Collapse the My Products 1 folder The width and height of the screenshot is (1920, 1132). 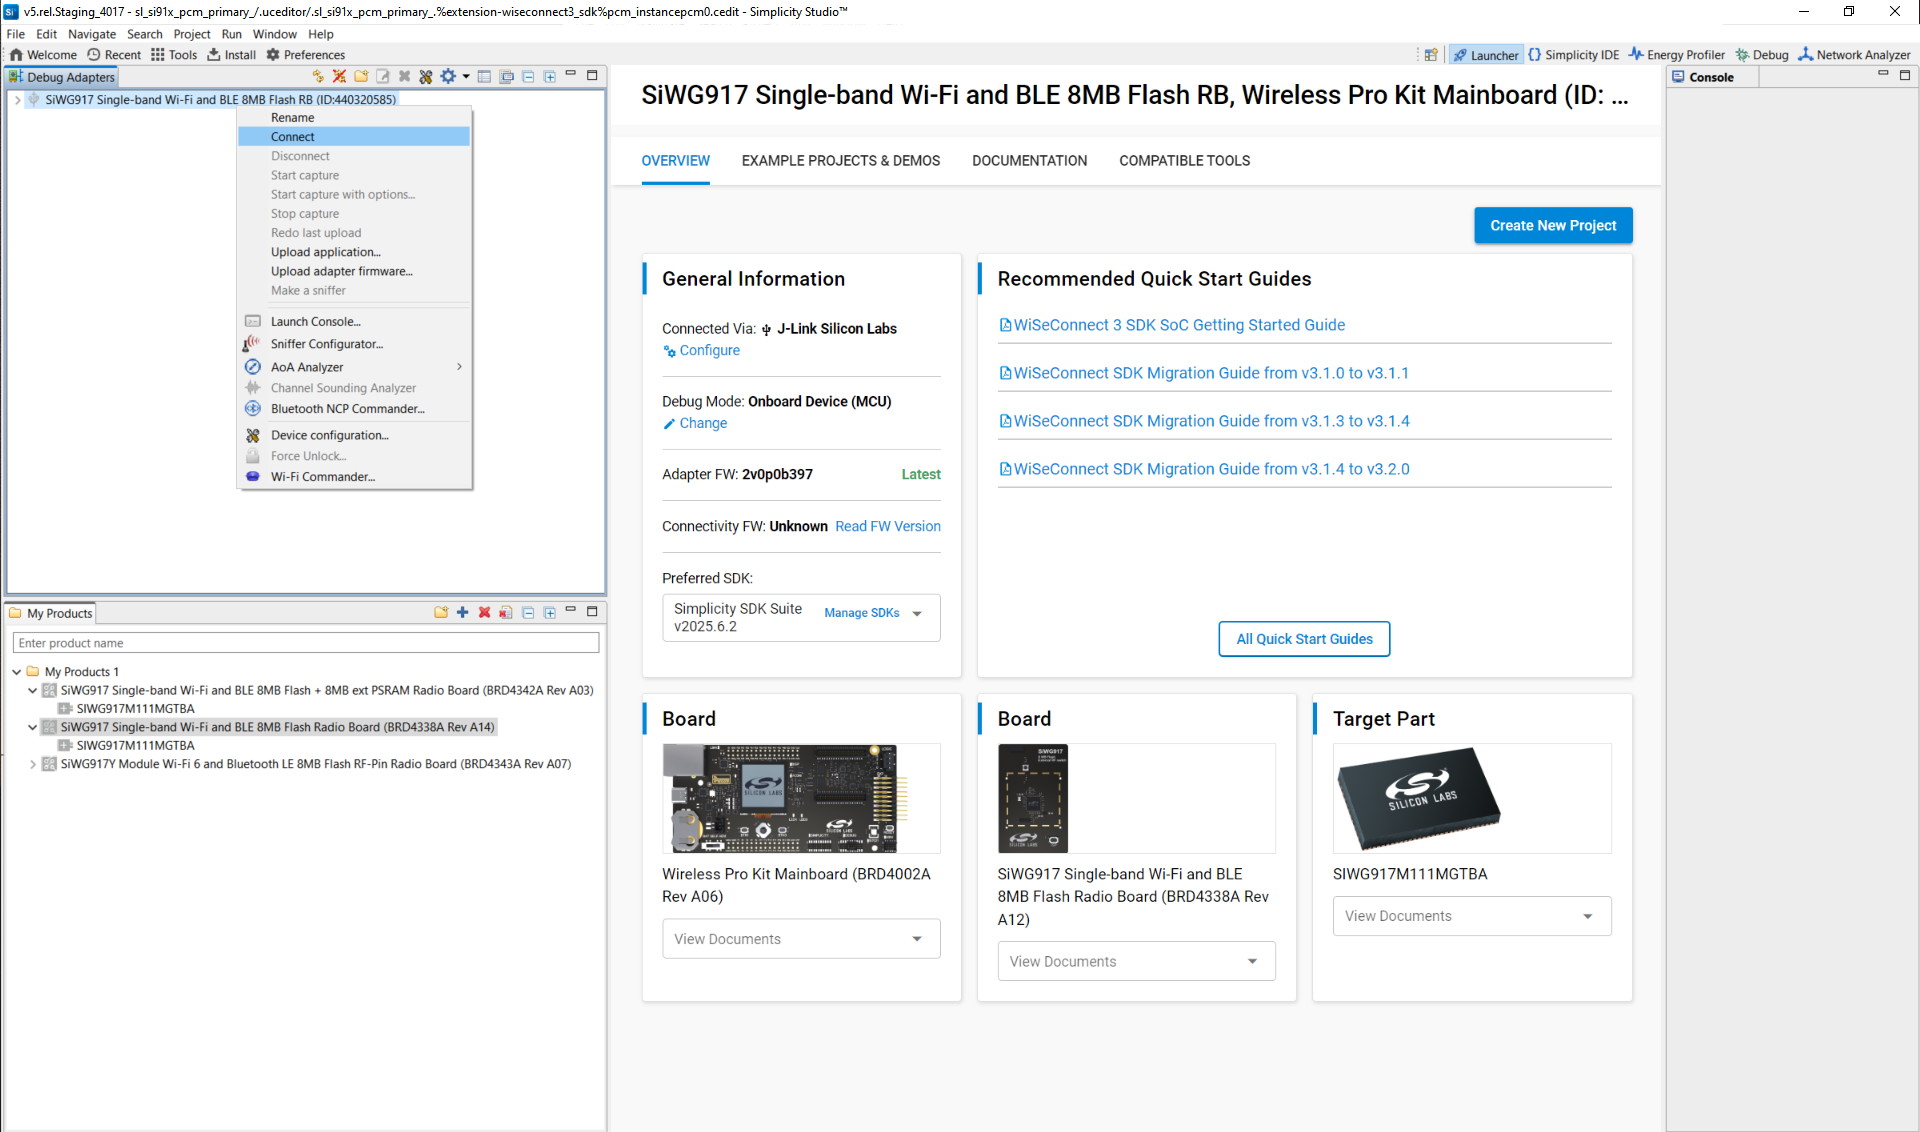coord(17,672)
